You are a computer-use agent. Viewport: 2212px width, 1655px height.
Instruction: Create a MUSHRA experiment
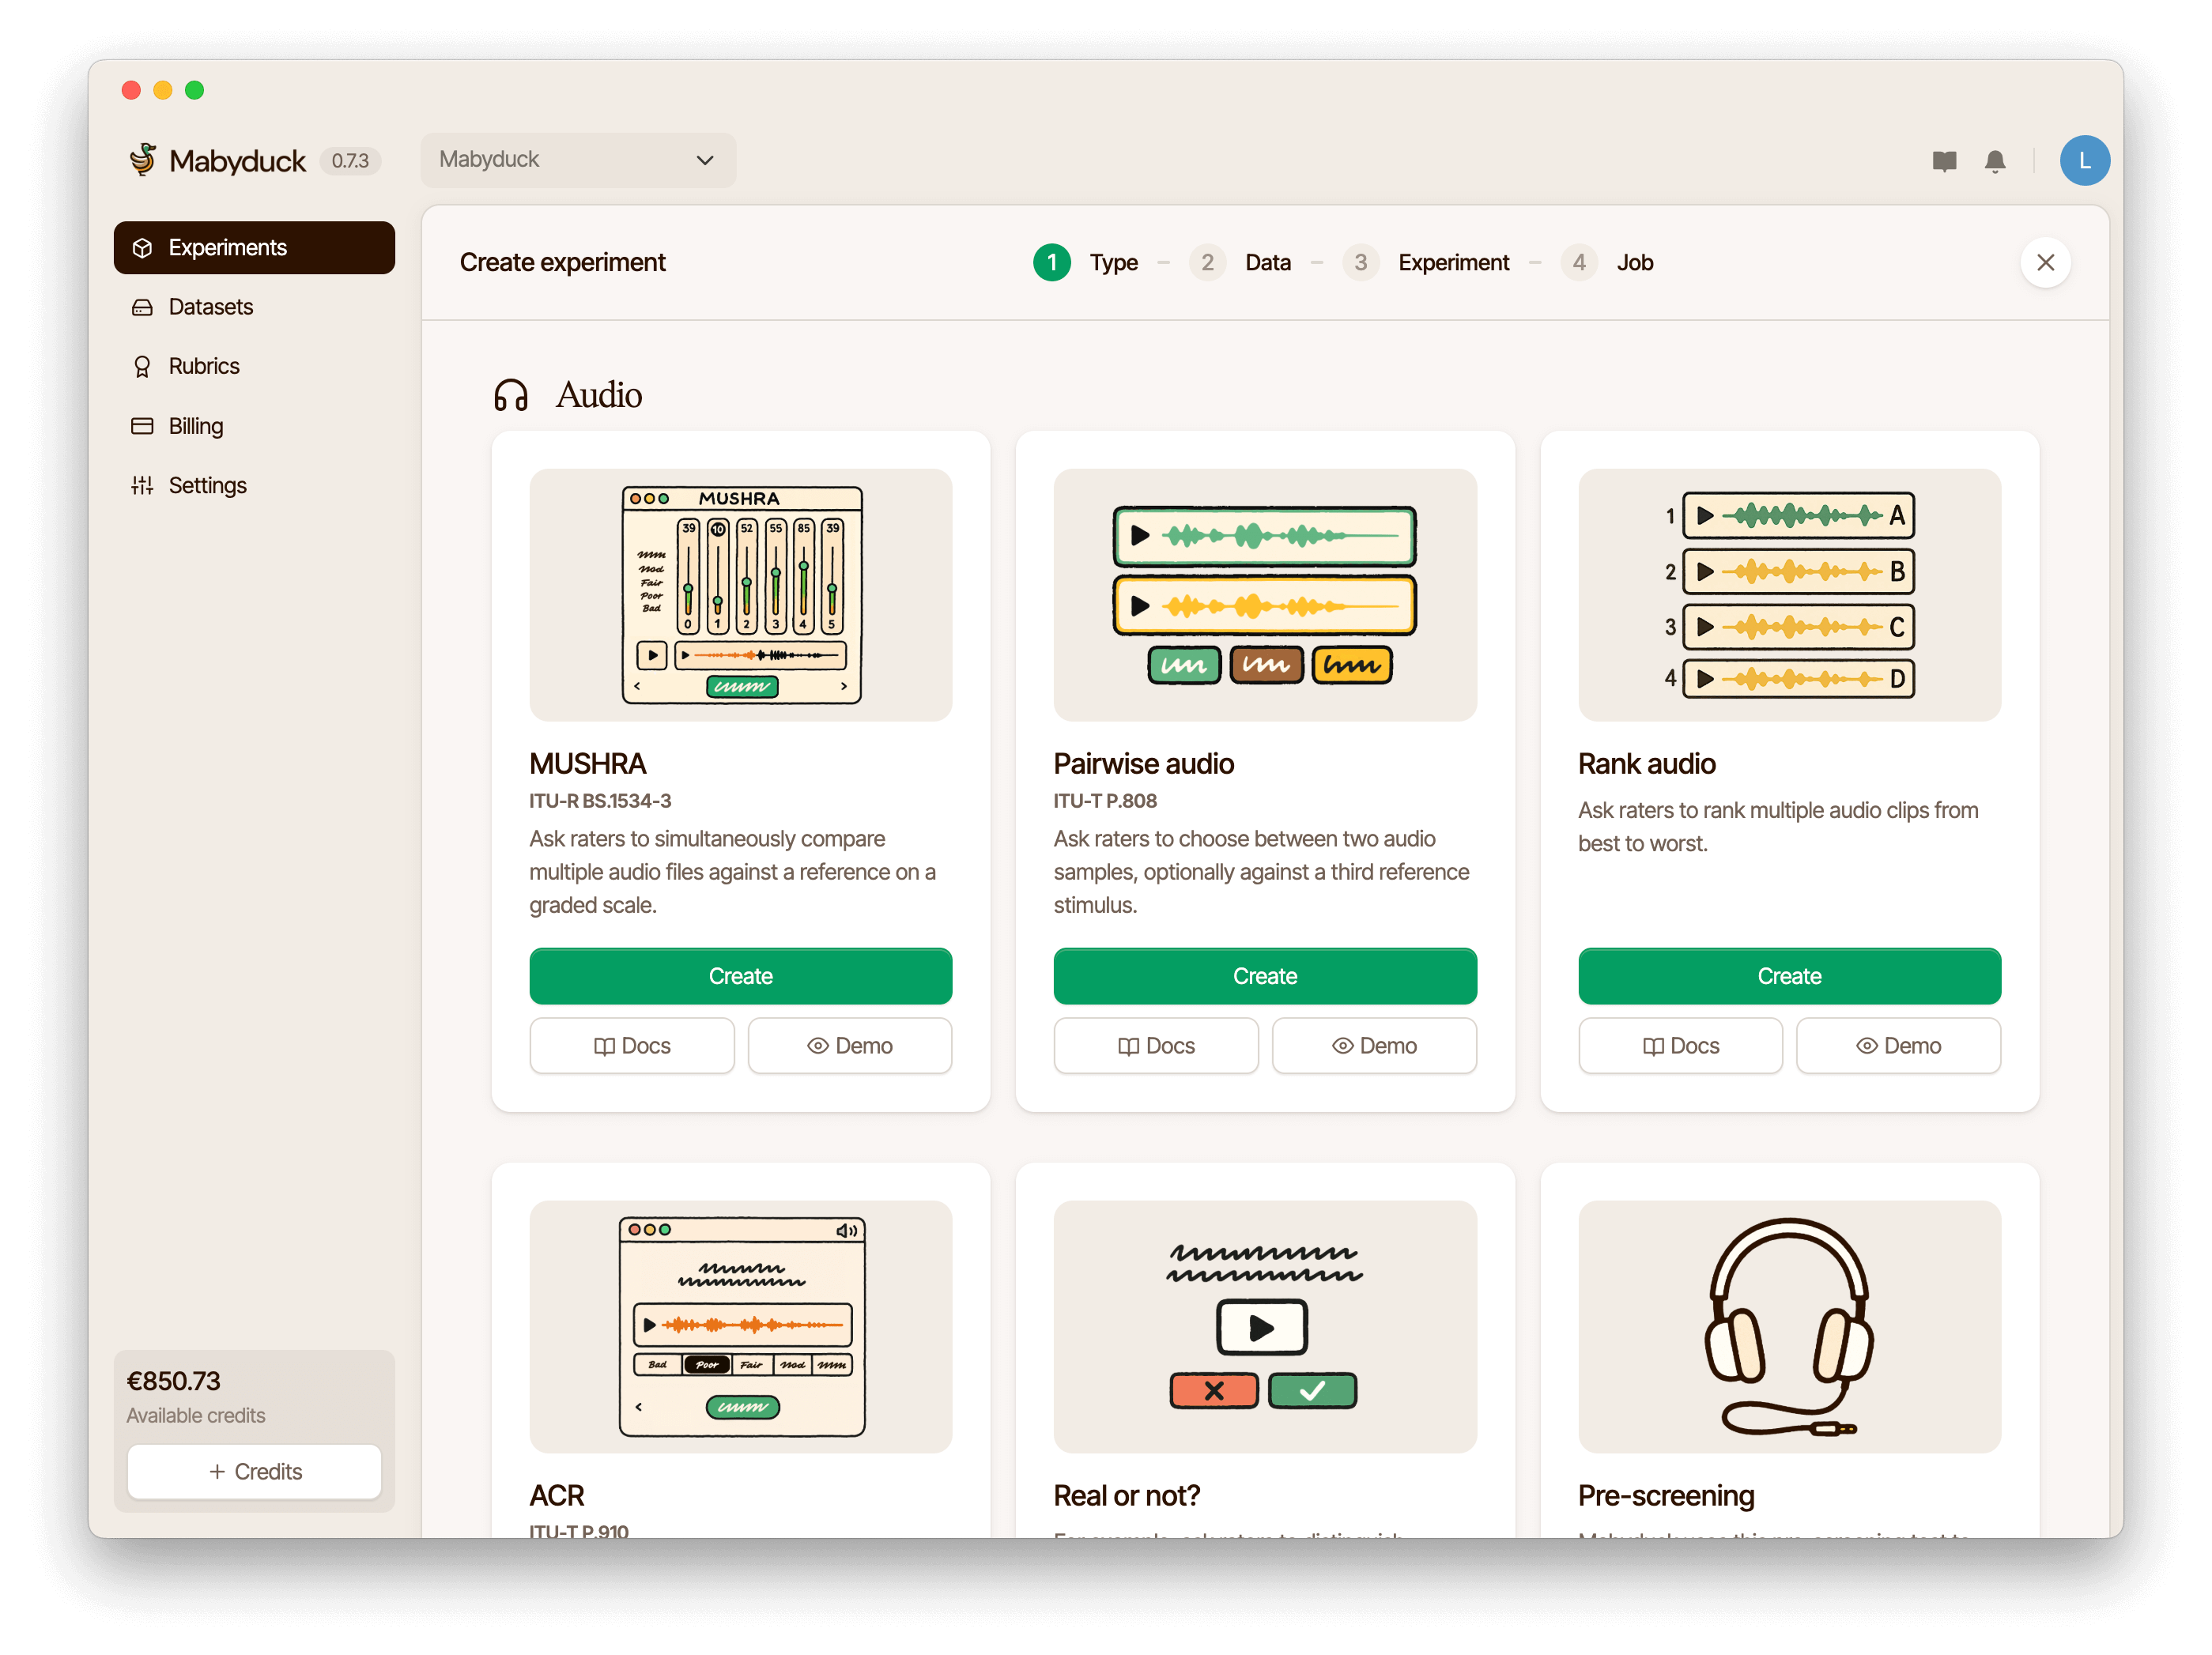pos(740,976)
